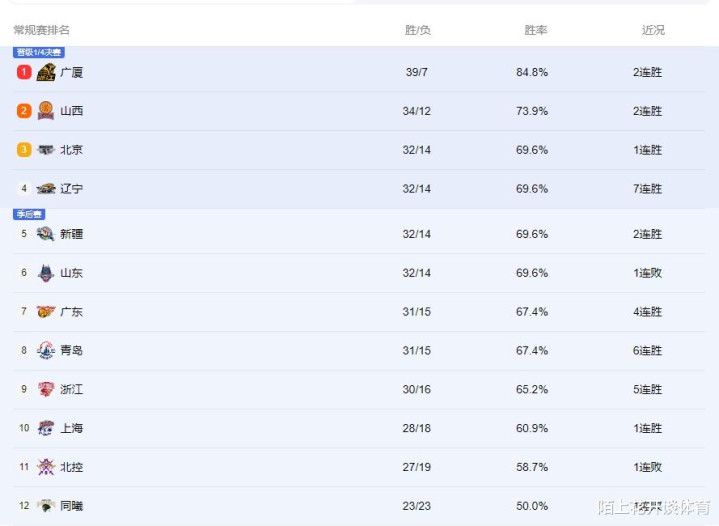Click the 季后赛 blue tag
Image resolution: width=719 pixels, height=526 pixels.
click(28, 214)
